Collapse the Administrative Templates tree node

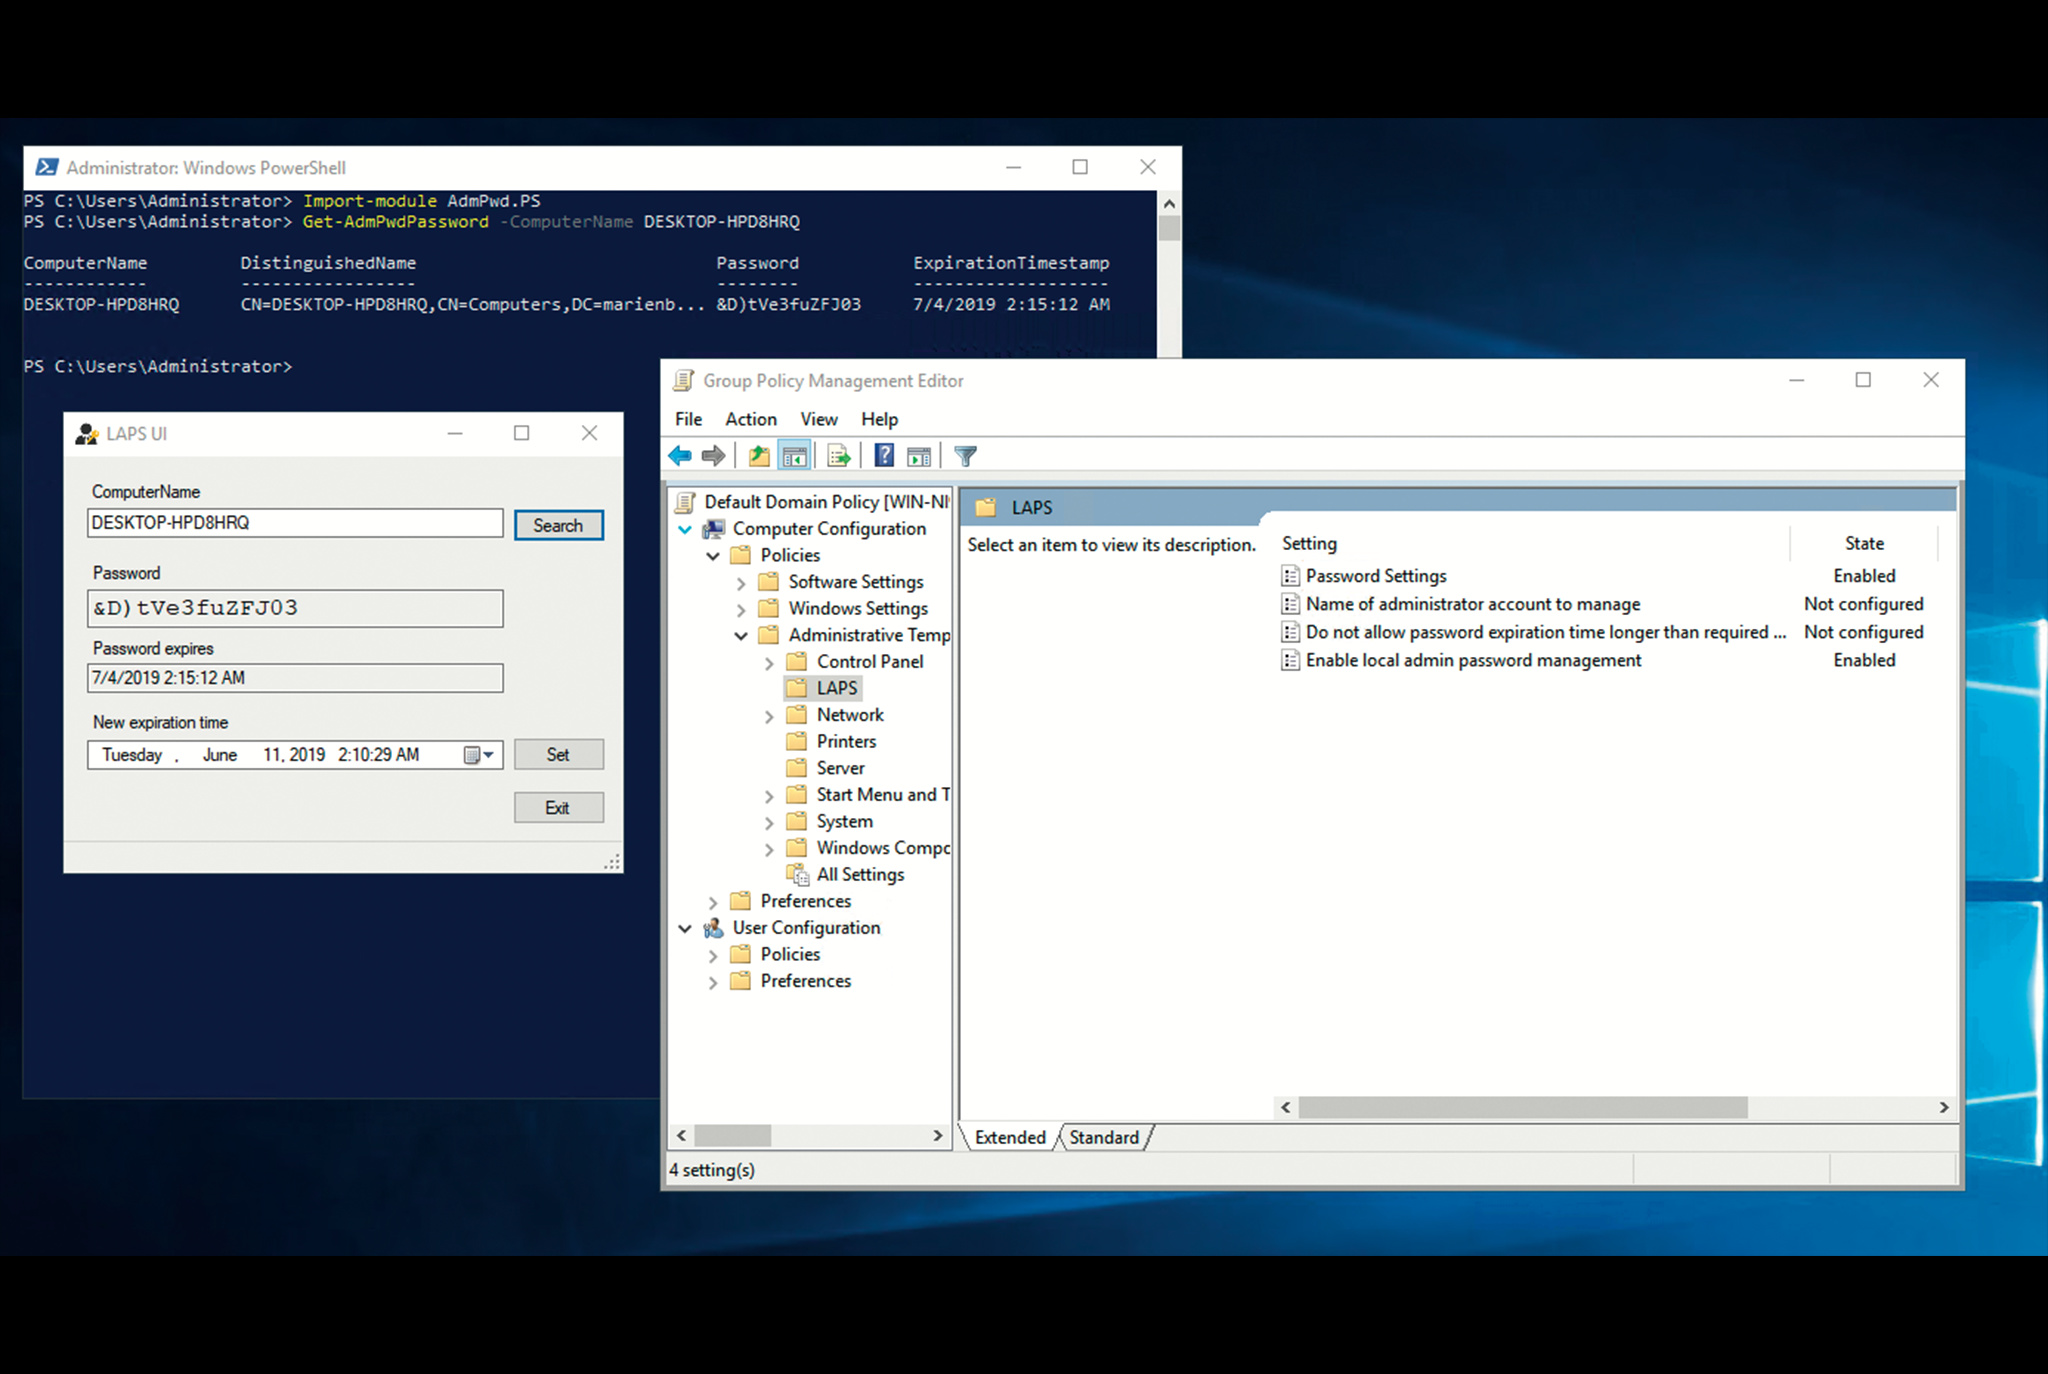point(741,636)
